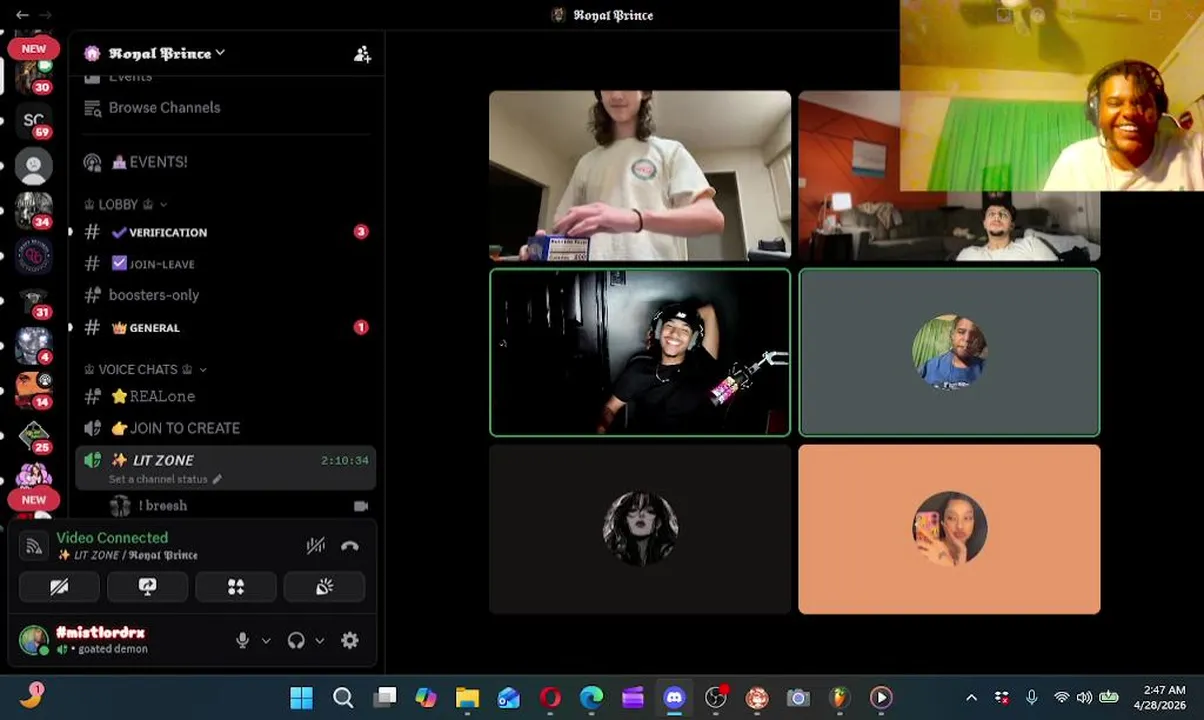This screenshot has height=720, width=1204.
Task: Click the ! breesh participant entry
Action: click(x=240, y=506)
